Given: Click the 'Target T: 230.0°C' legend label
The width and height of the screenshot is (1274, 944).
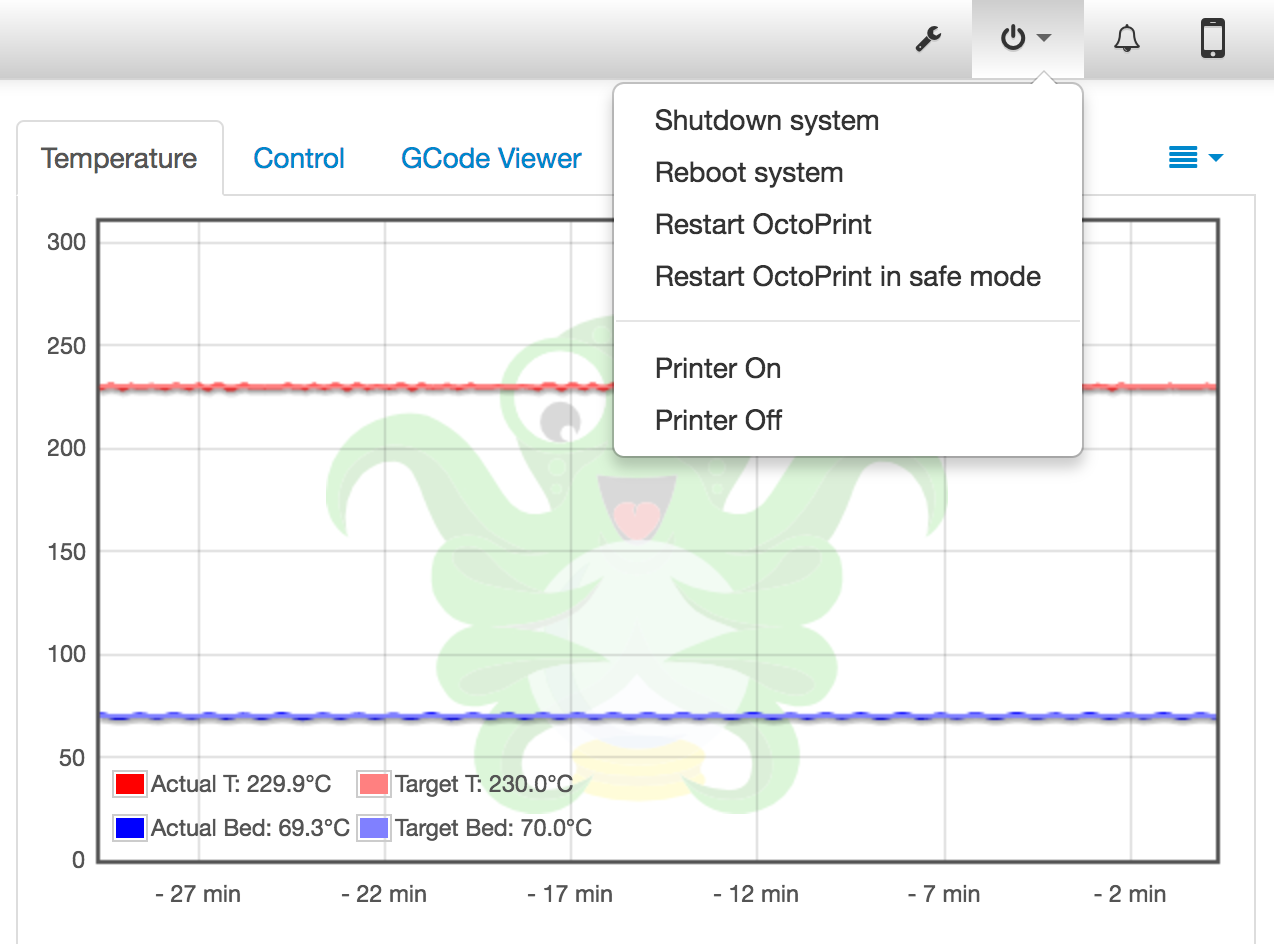Looking at the screenshot, I should 484,784.
